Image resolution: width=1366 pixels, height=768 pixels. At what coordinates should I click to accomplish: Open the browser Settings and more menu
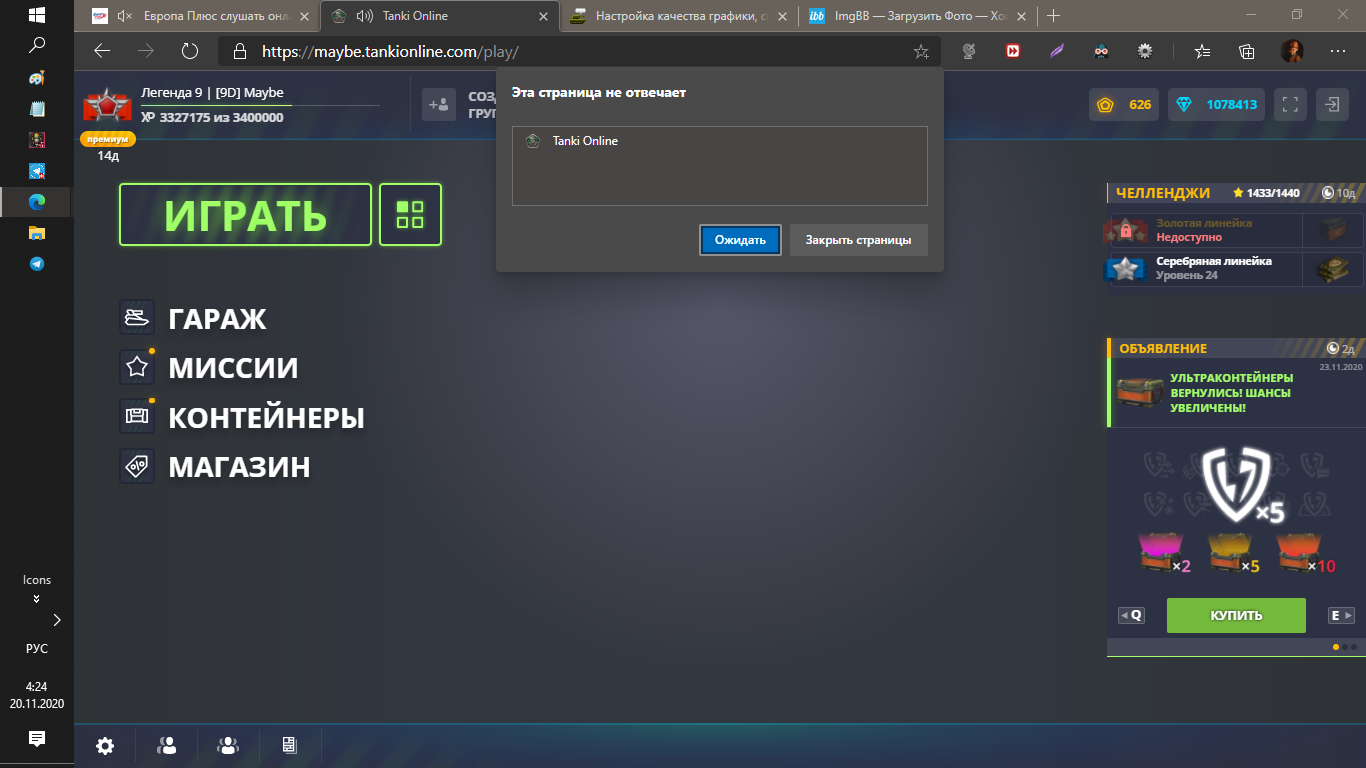click(1338, 51)
